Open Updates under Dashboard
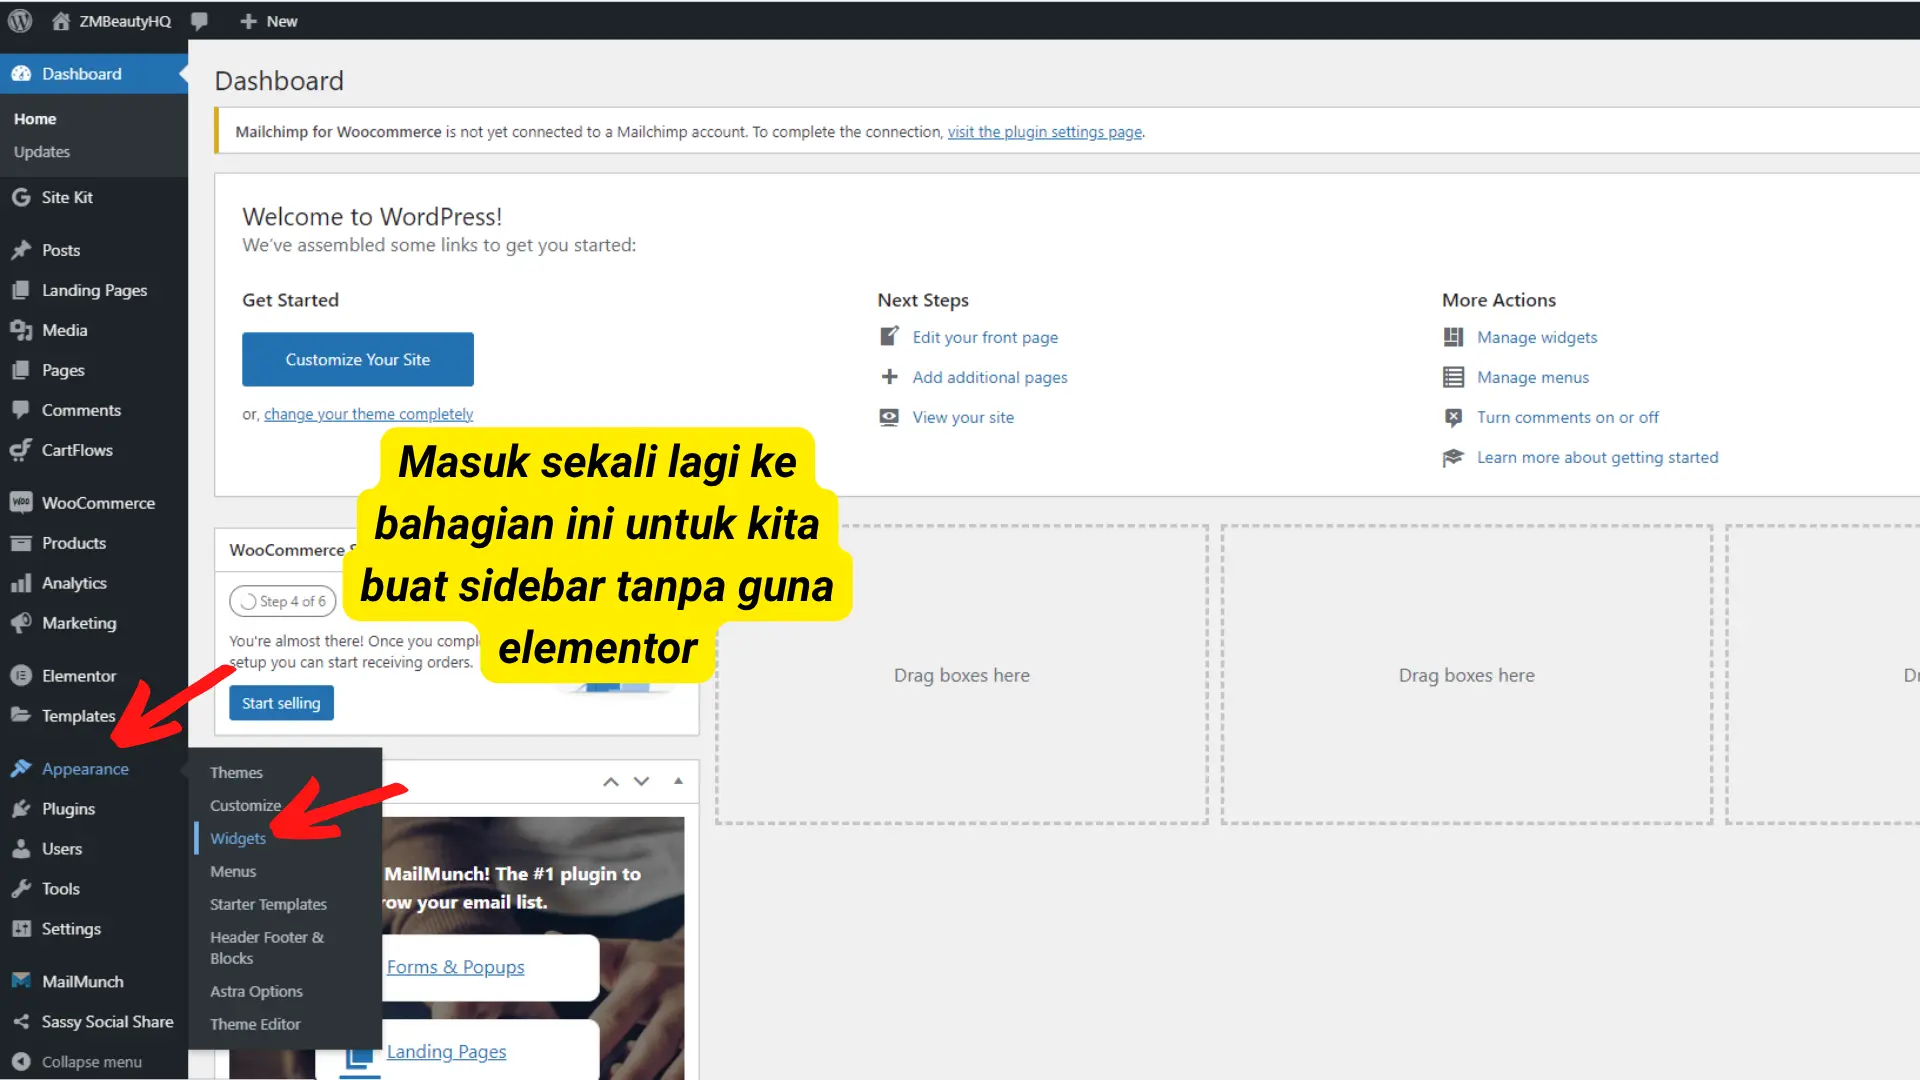Image resolution: width=1920 pixels, height=1080 pixels. click(x=42, y=152)
